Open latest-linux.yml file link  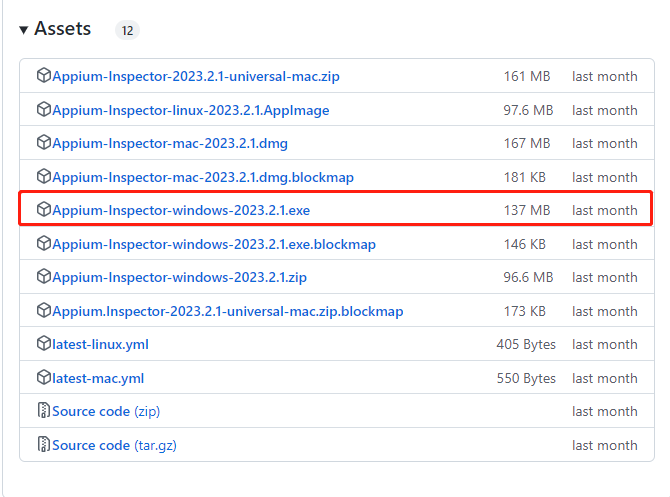(100, 344)
